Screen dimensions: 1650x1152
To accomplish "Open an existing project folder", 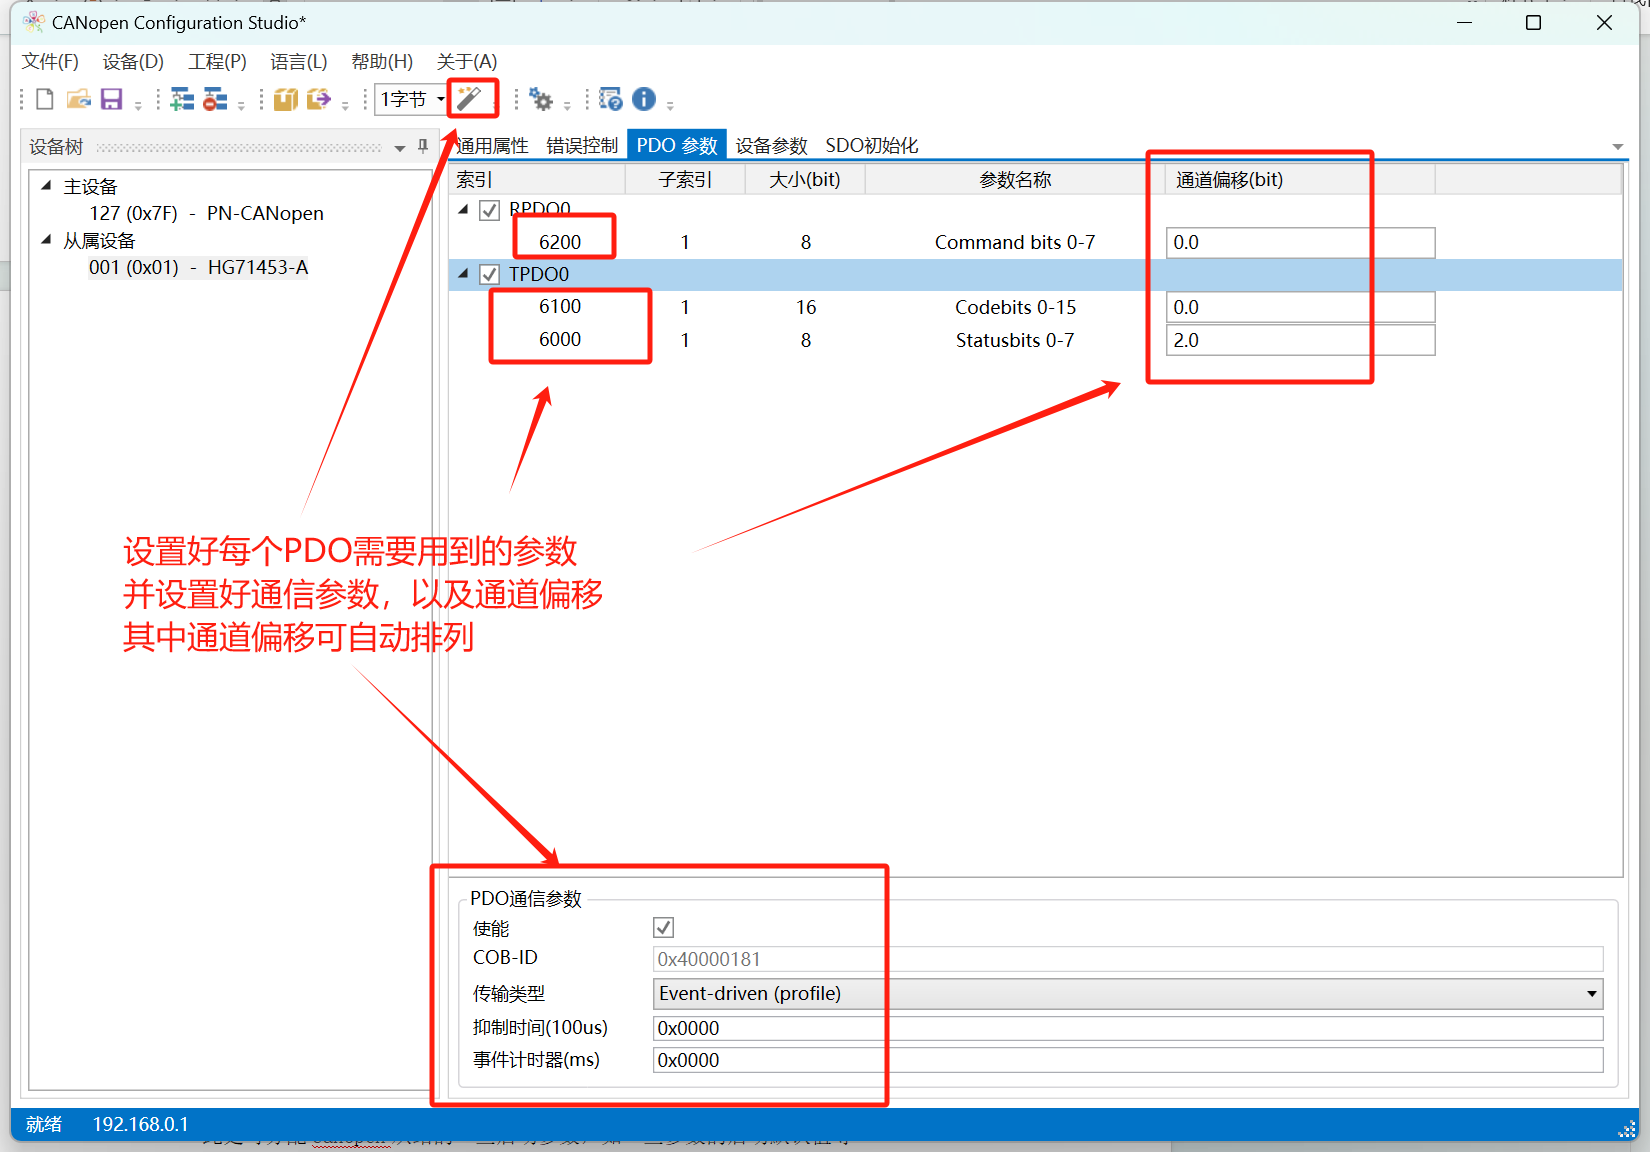I will click(x=78, y=99).
